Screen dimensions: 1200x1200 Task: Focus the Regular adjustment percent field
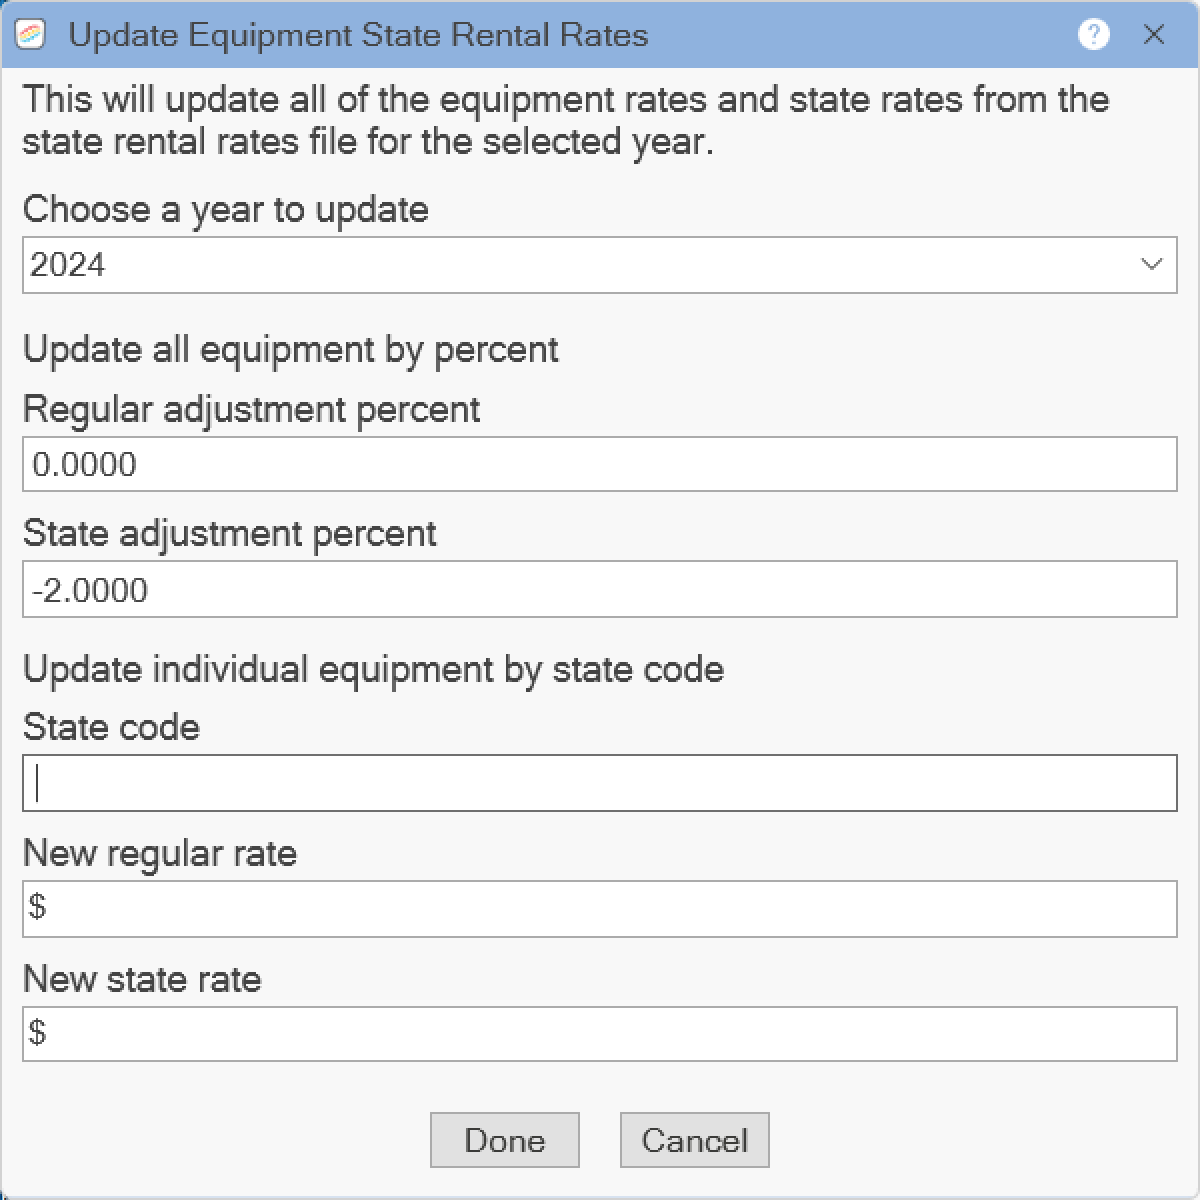[x=600, y=464]
